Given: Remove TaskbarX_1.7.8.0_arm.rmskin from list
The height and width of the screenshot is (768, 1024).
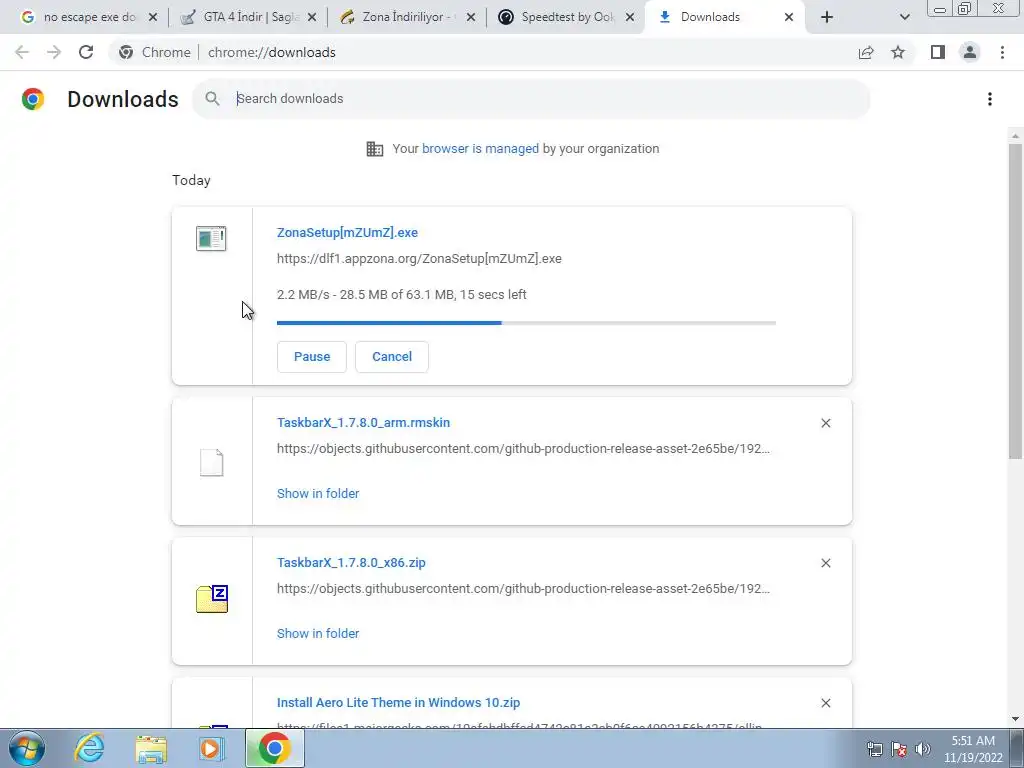Looking at the screenshot, I should pyautogui.click(x=826, y=423).
